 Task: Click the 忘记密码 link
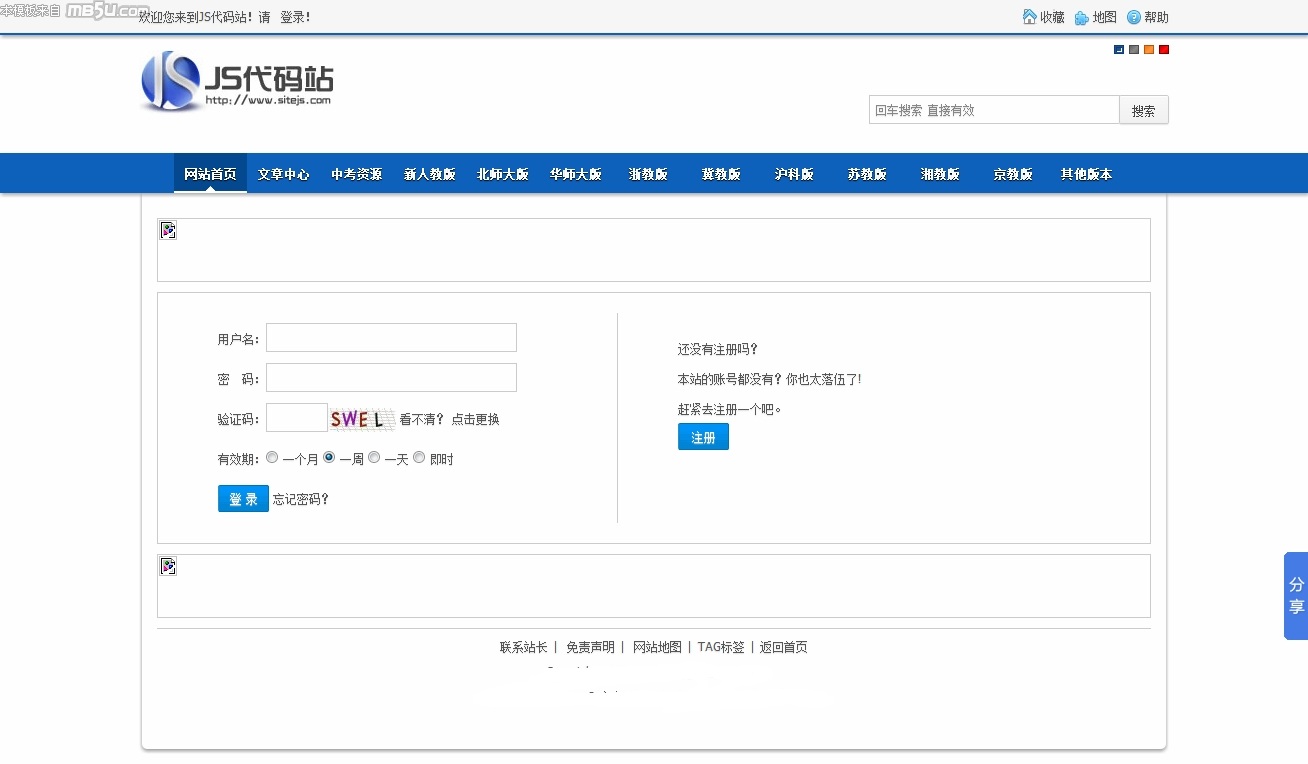[x=301, y=499]
